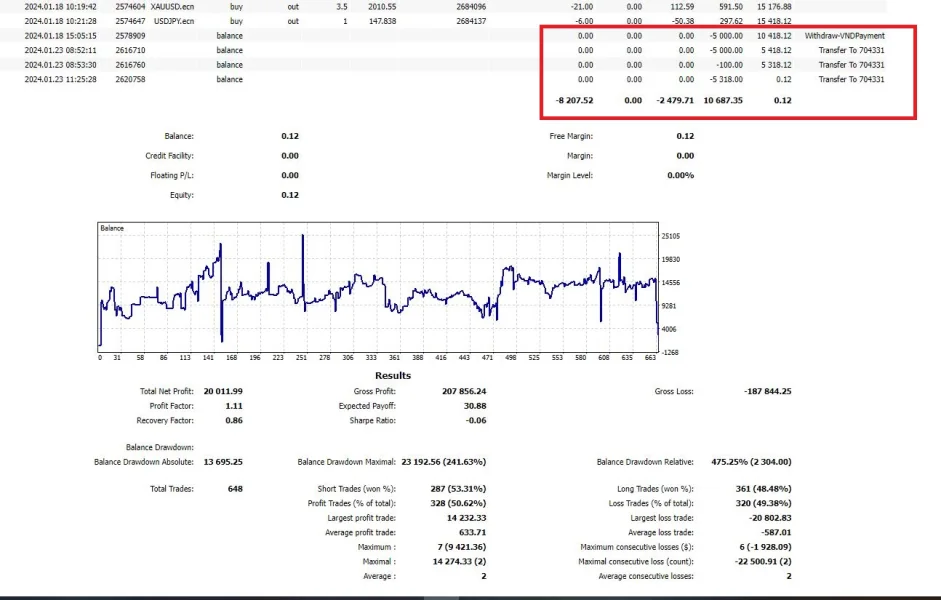Click the 2024.01.23 11:25:28 timestamp
Image resolution: width=941 pixels, height=600 pixels.
[x=60, y=79]
